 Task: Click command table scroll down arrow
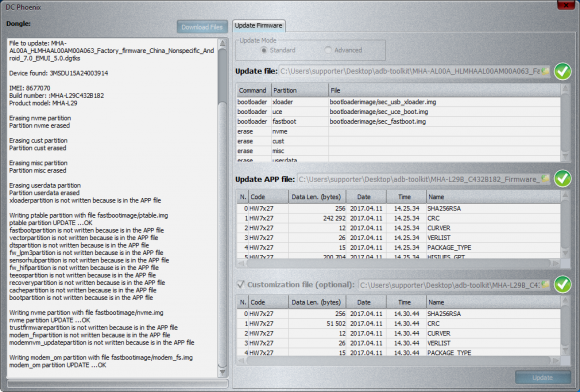coord(565,157)
